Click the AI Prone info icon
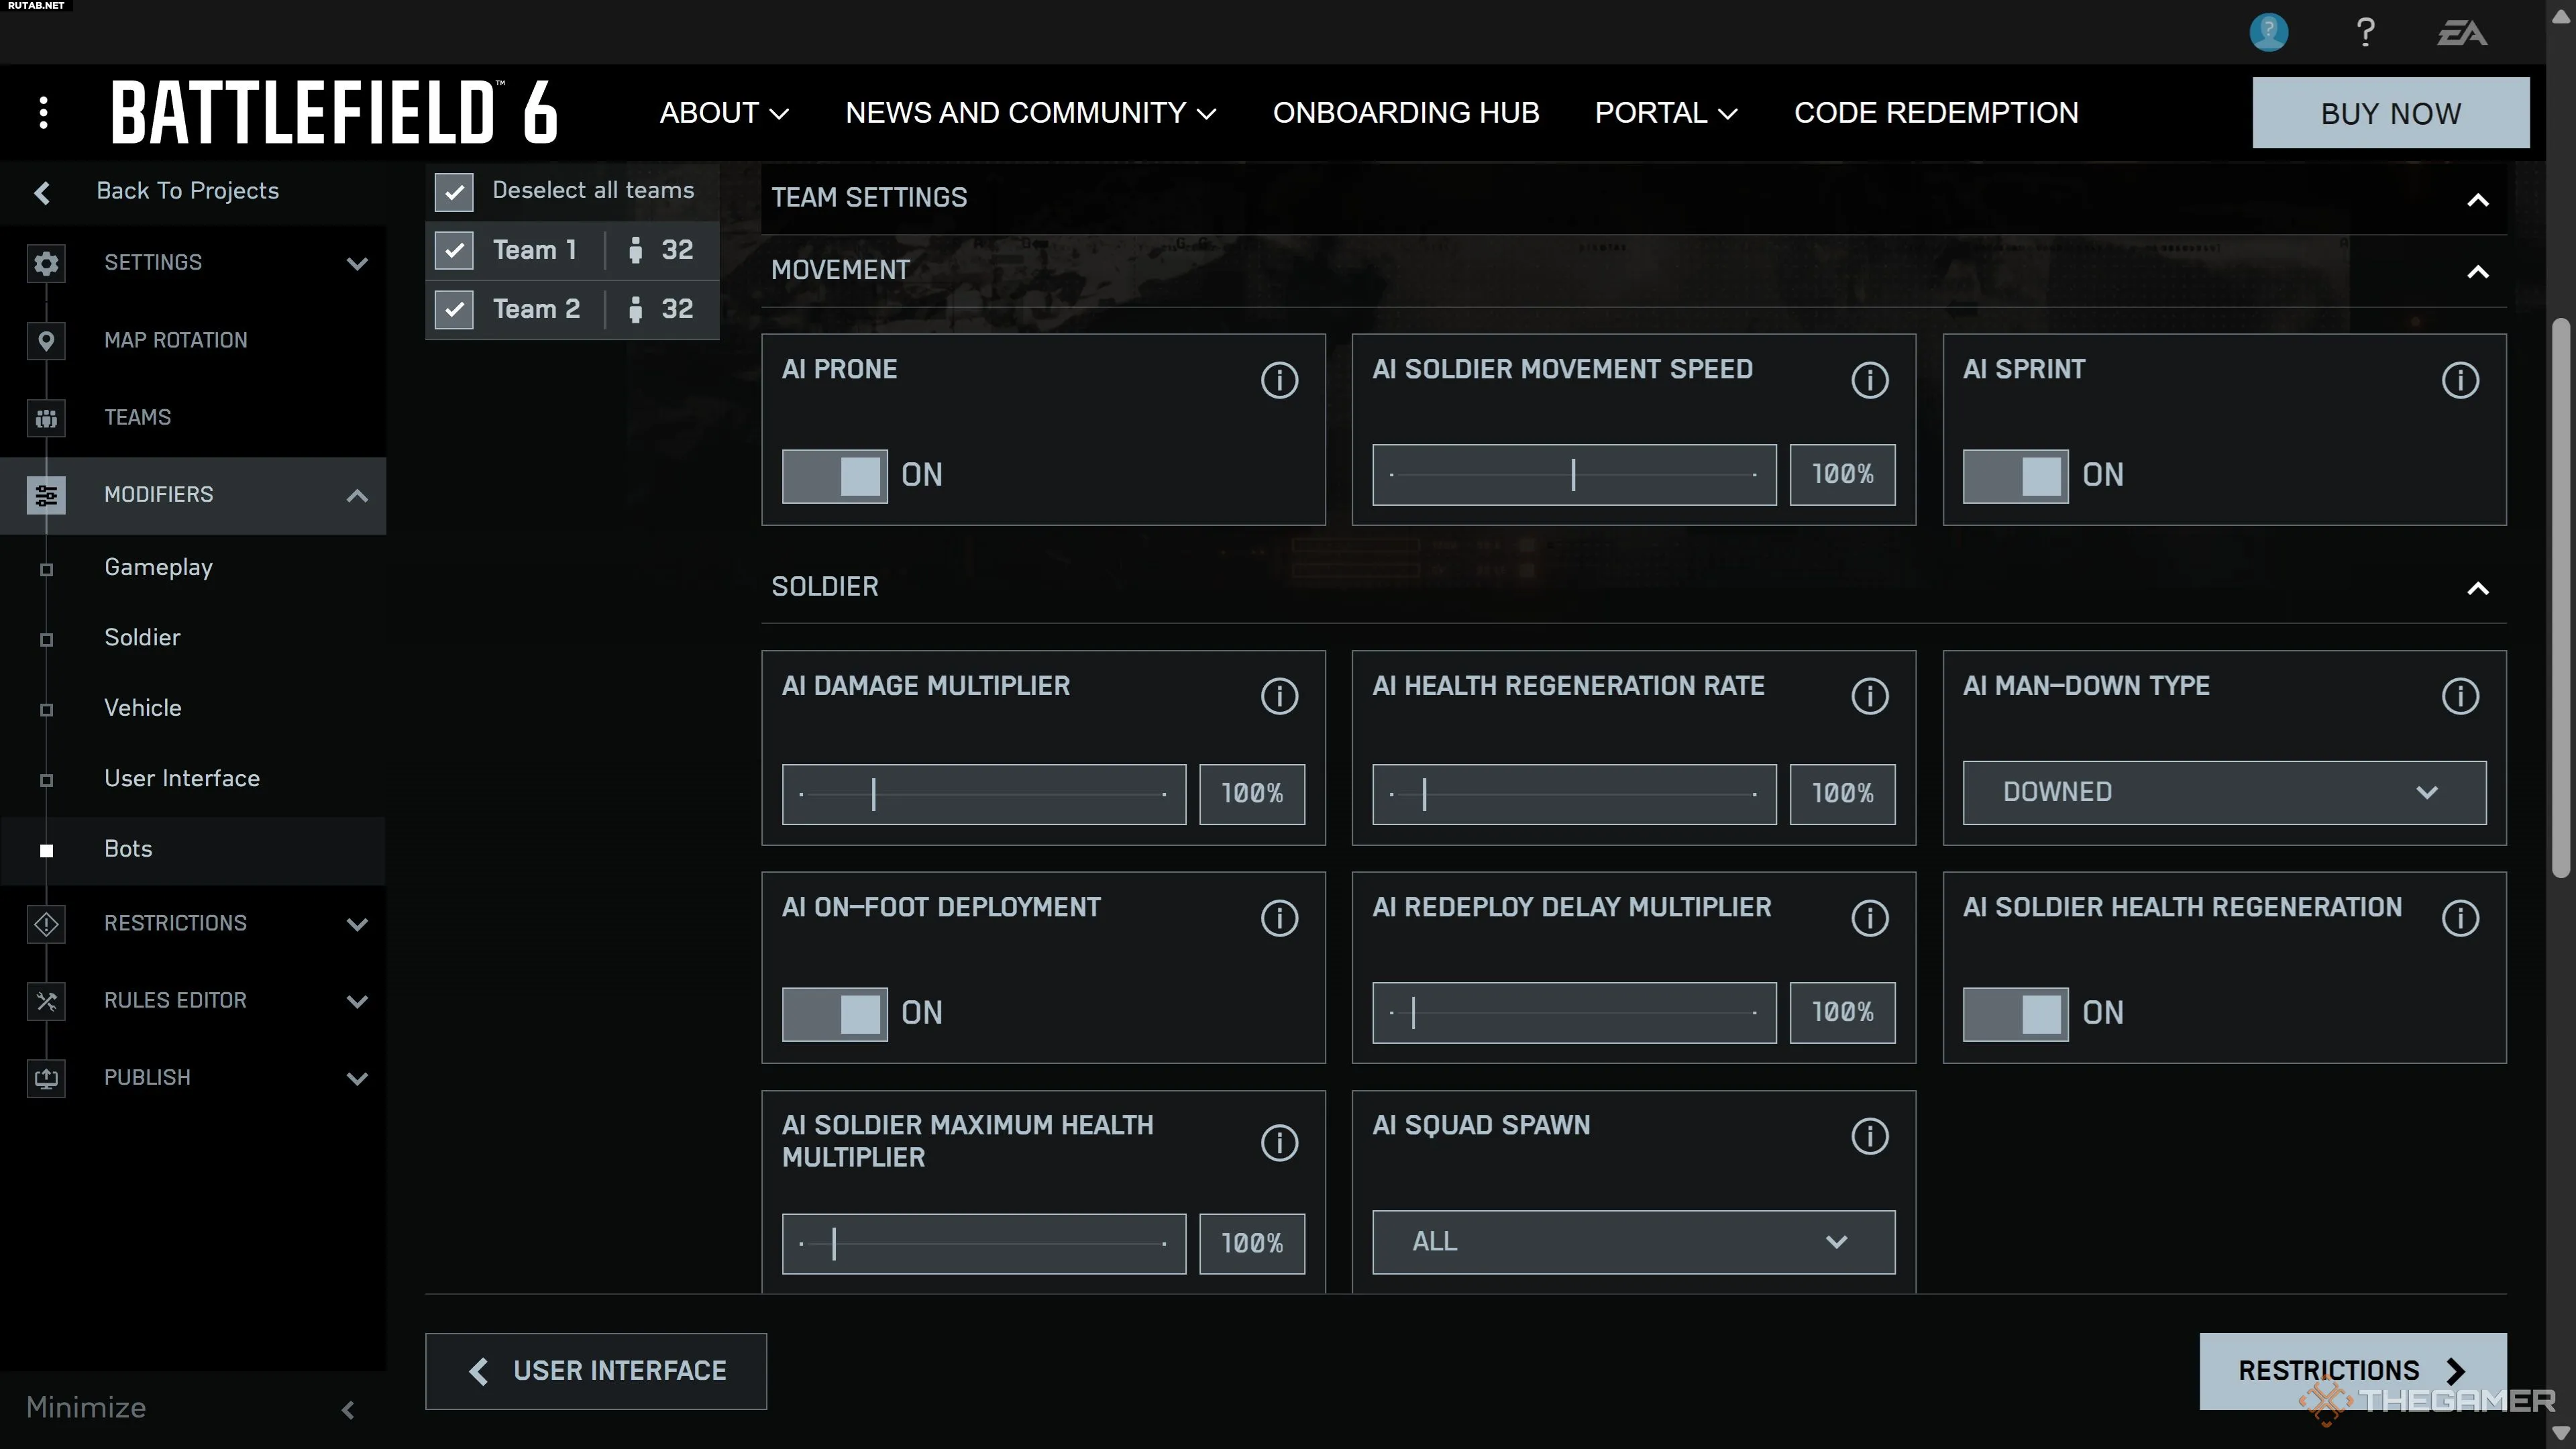2576x1449 pixels. [x=1279, y=380]
